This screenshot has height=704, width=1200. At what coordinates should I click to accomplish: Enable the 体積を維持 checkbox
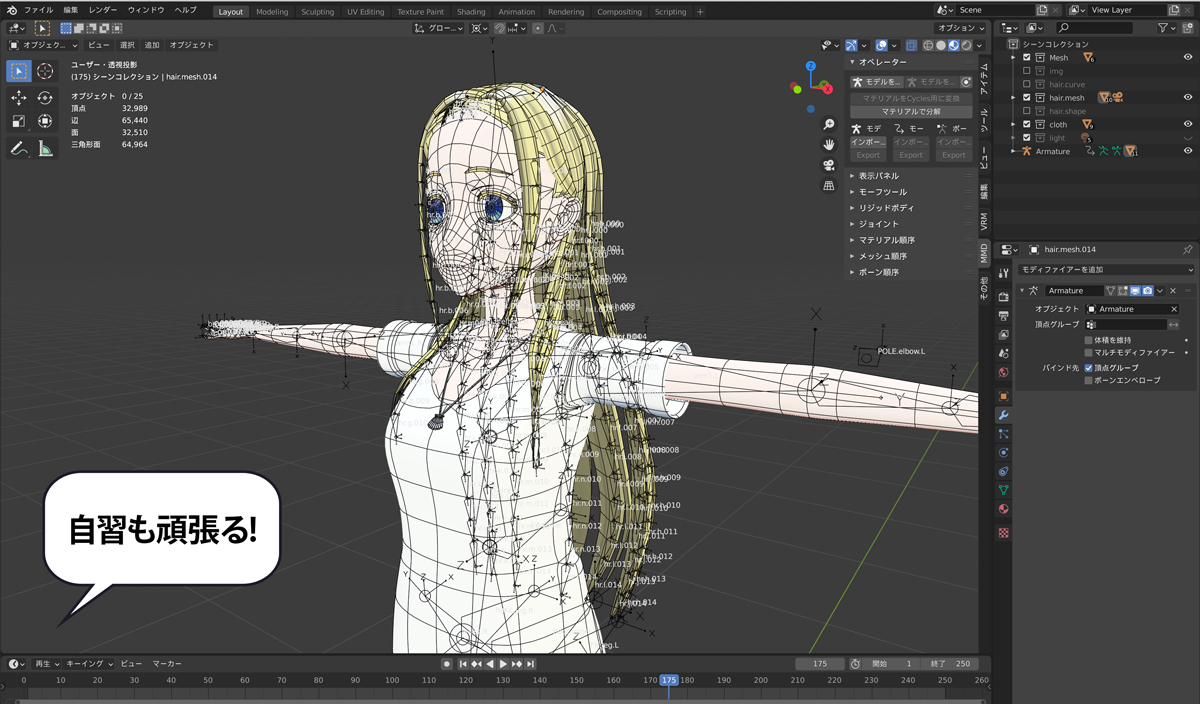pyautogui.click(x=1089, y=340)
